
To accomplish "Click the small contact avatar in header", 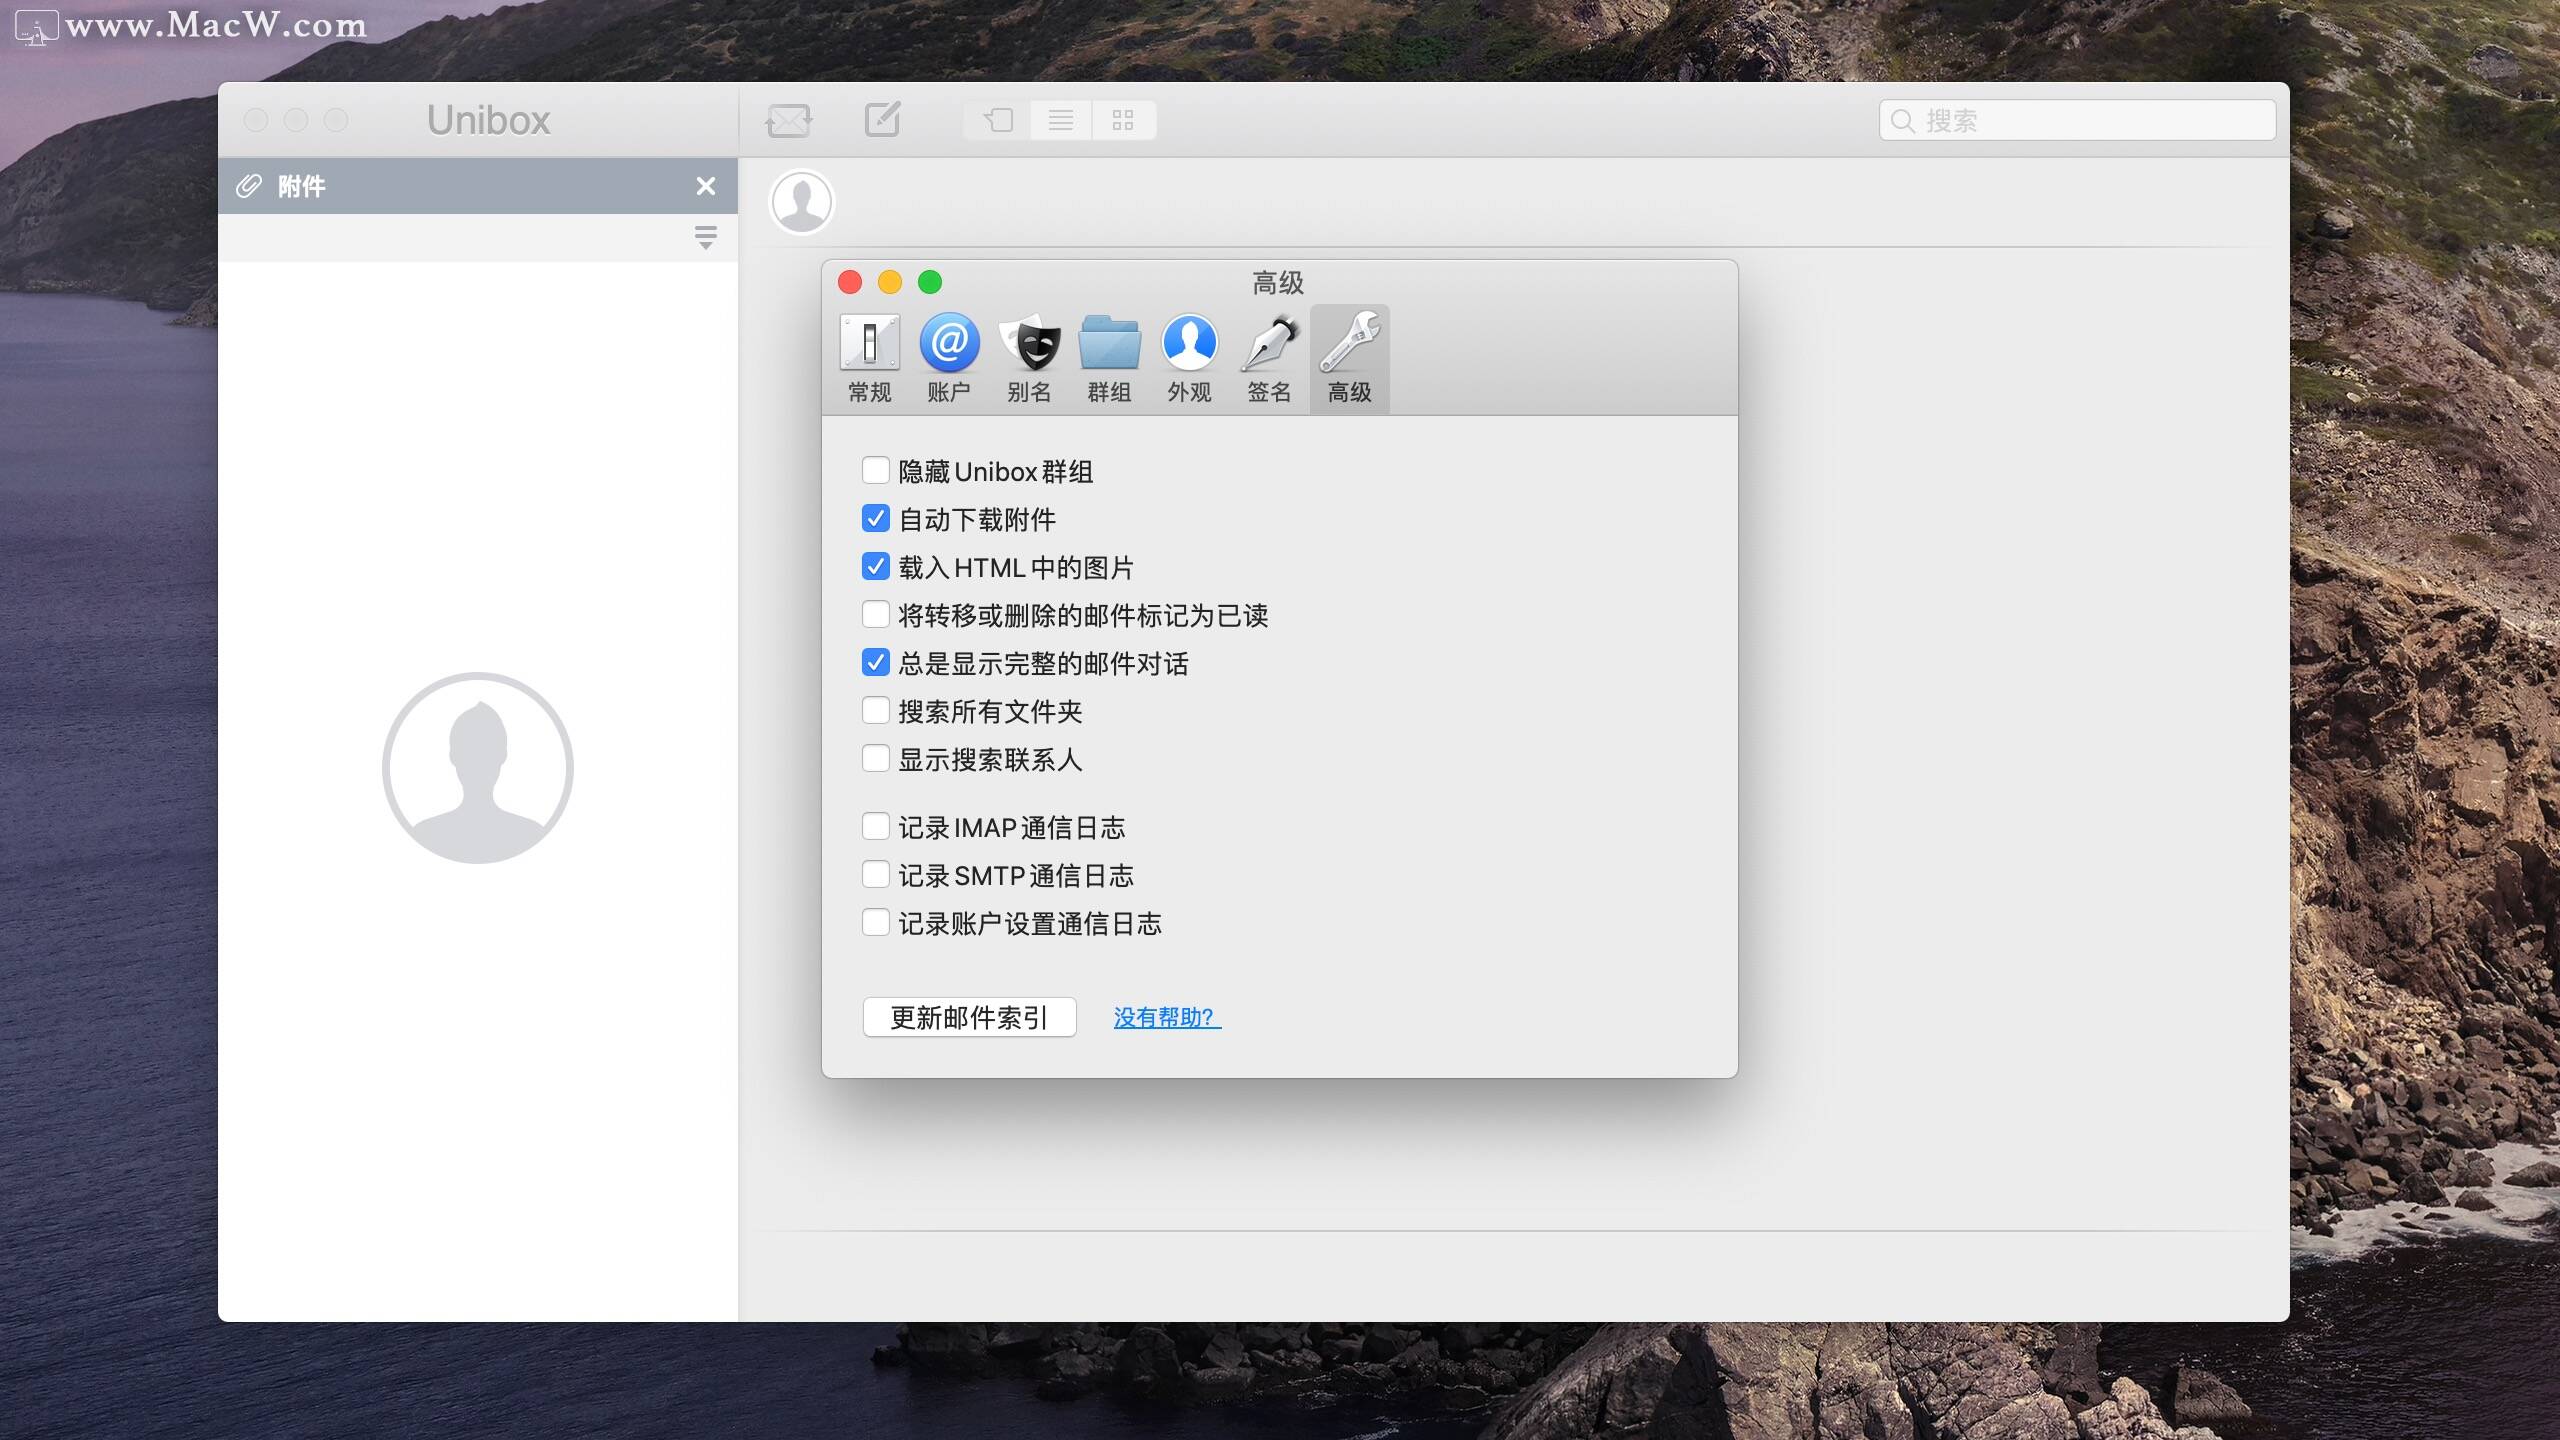I will coord(801,202).
